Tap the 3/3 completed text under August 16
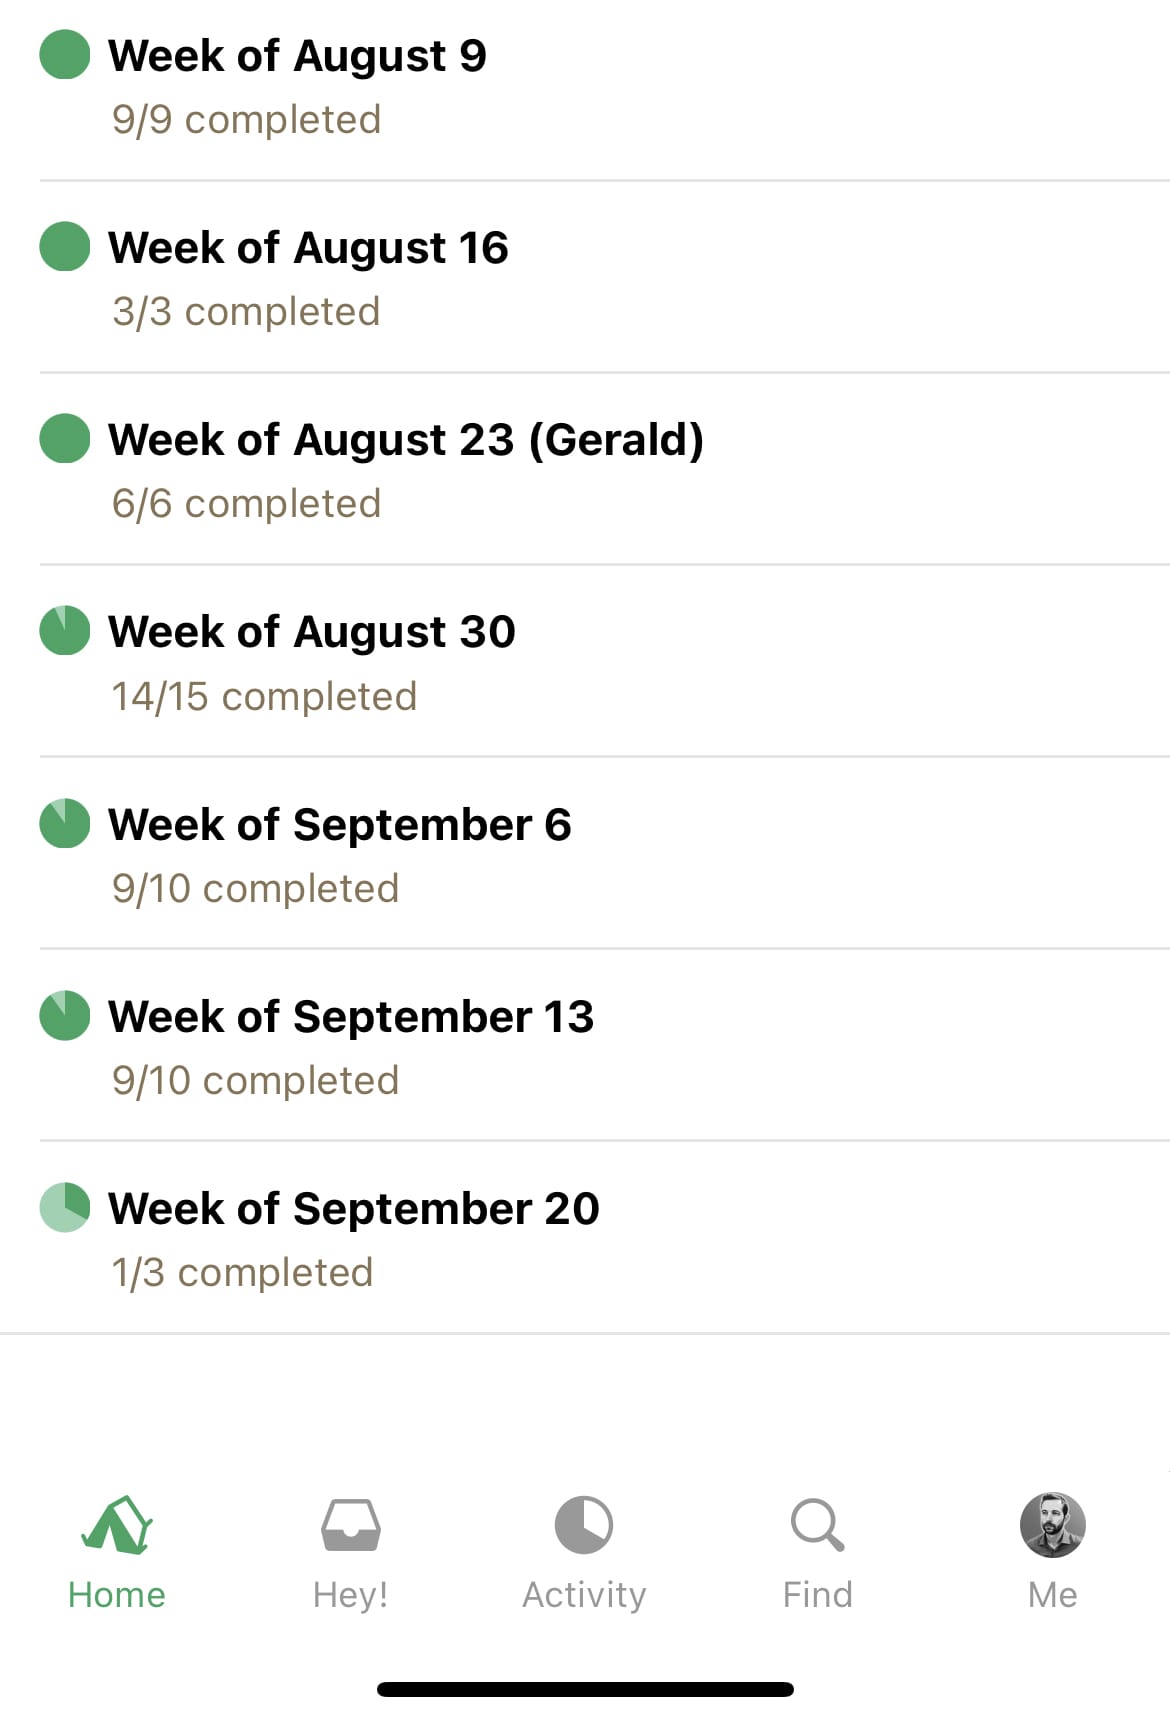 pyautogui.click(x=246, y=311)
